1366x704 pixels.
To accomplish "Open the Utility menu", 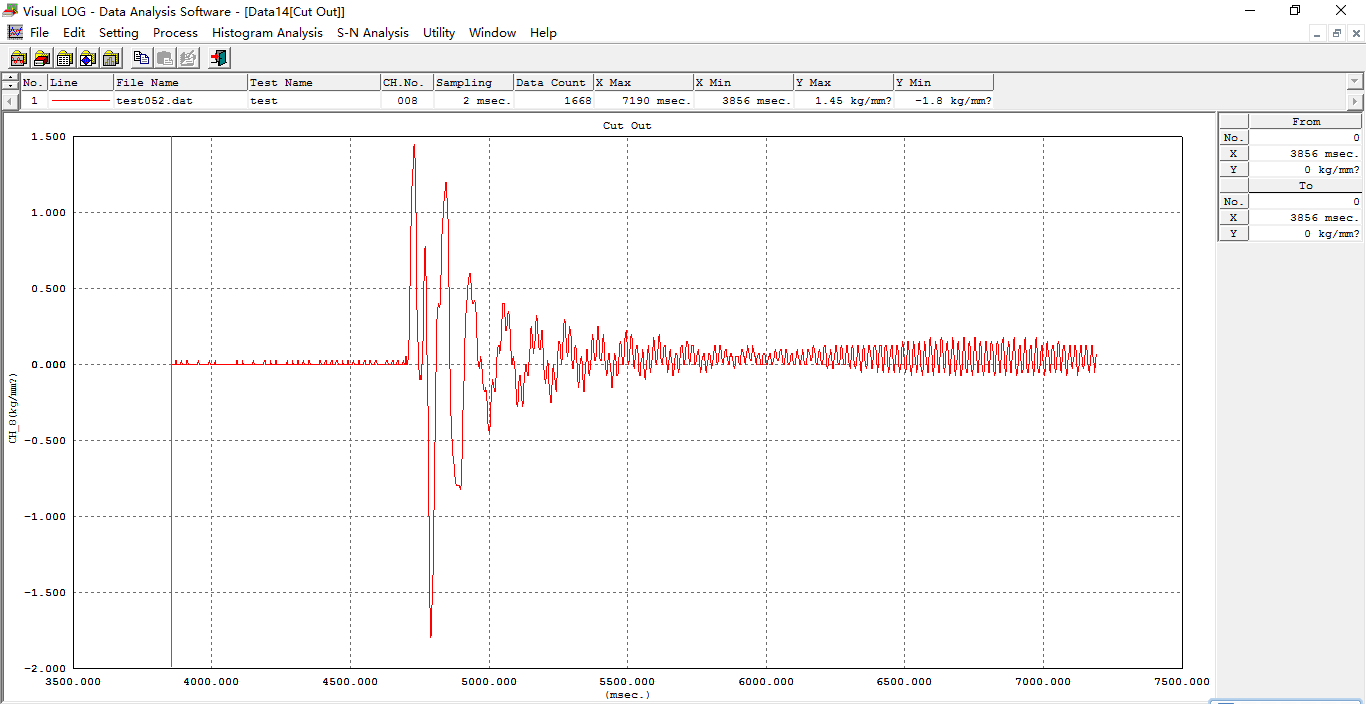I will [438, 33].
